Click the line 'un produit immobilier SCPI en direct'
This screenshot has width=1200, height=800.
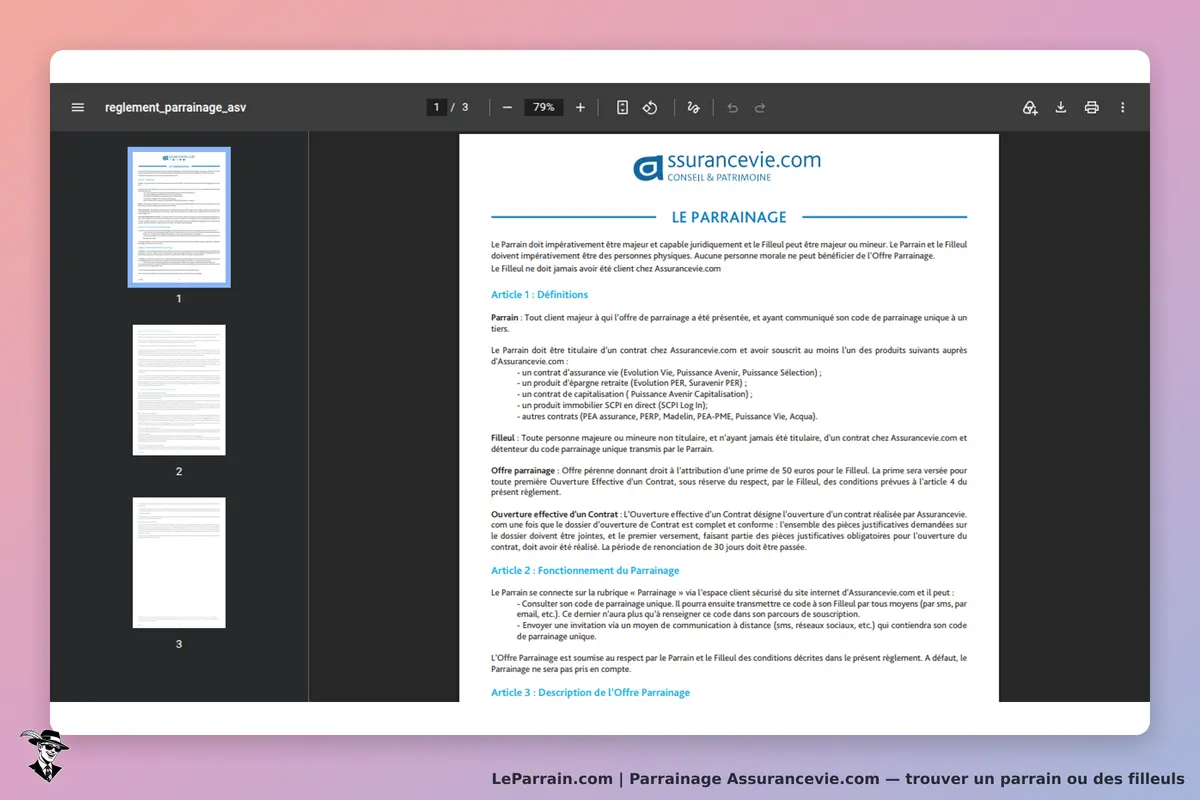(613, 405)
